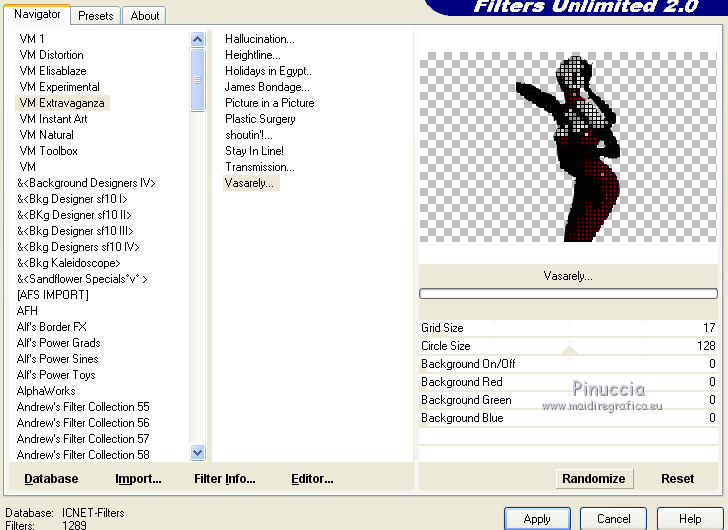Open the Editor... button
The width and height of the screenshot is (728, 530).
coord(312,478)
